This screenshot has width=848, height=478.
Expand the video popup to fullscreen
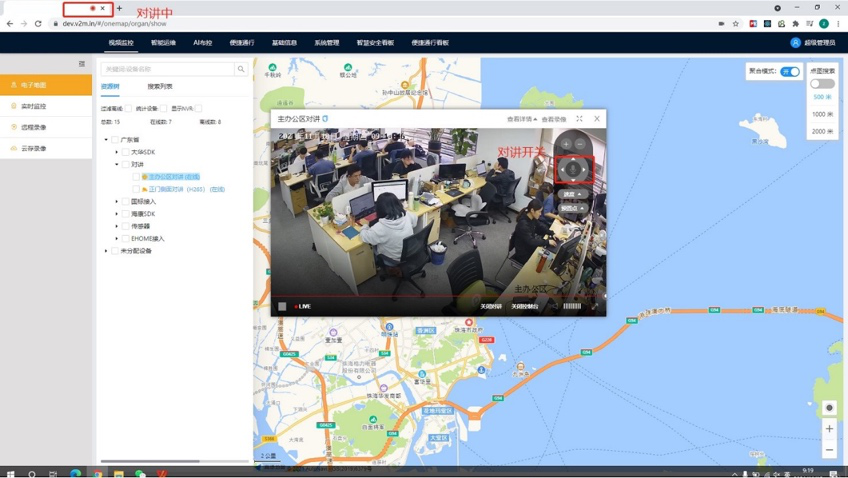click(x=579, y=119)
